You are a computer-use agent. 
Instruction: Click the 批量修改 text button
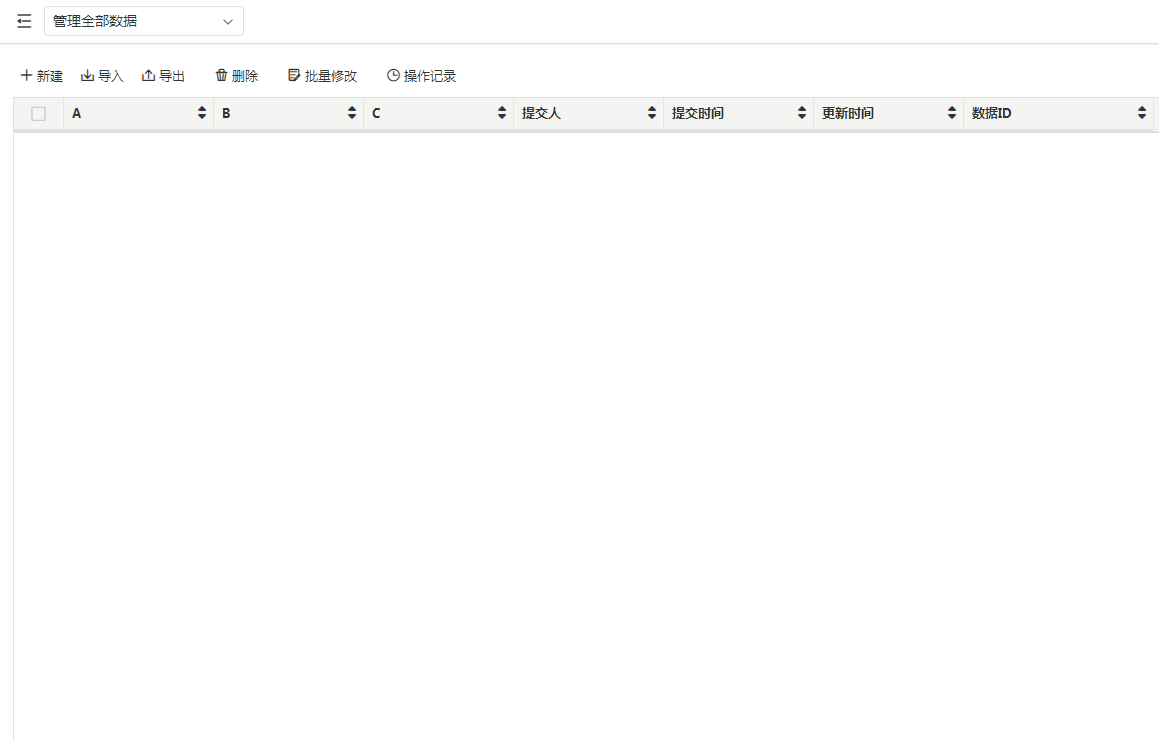coord(331,76)
